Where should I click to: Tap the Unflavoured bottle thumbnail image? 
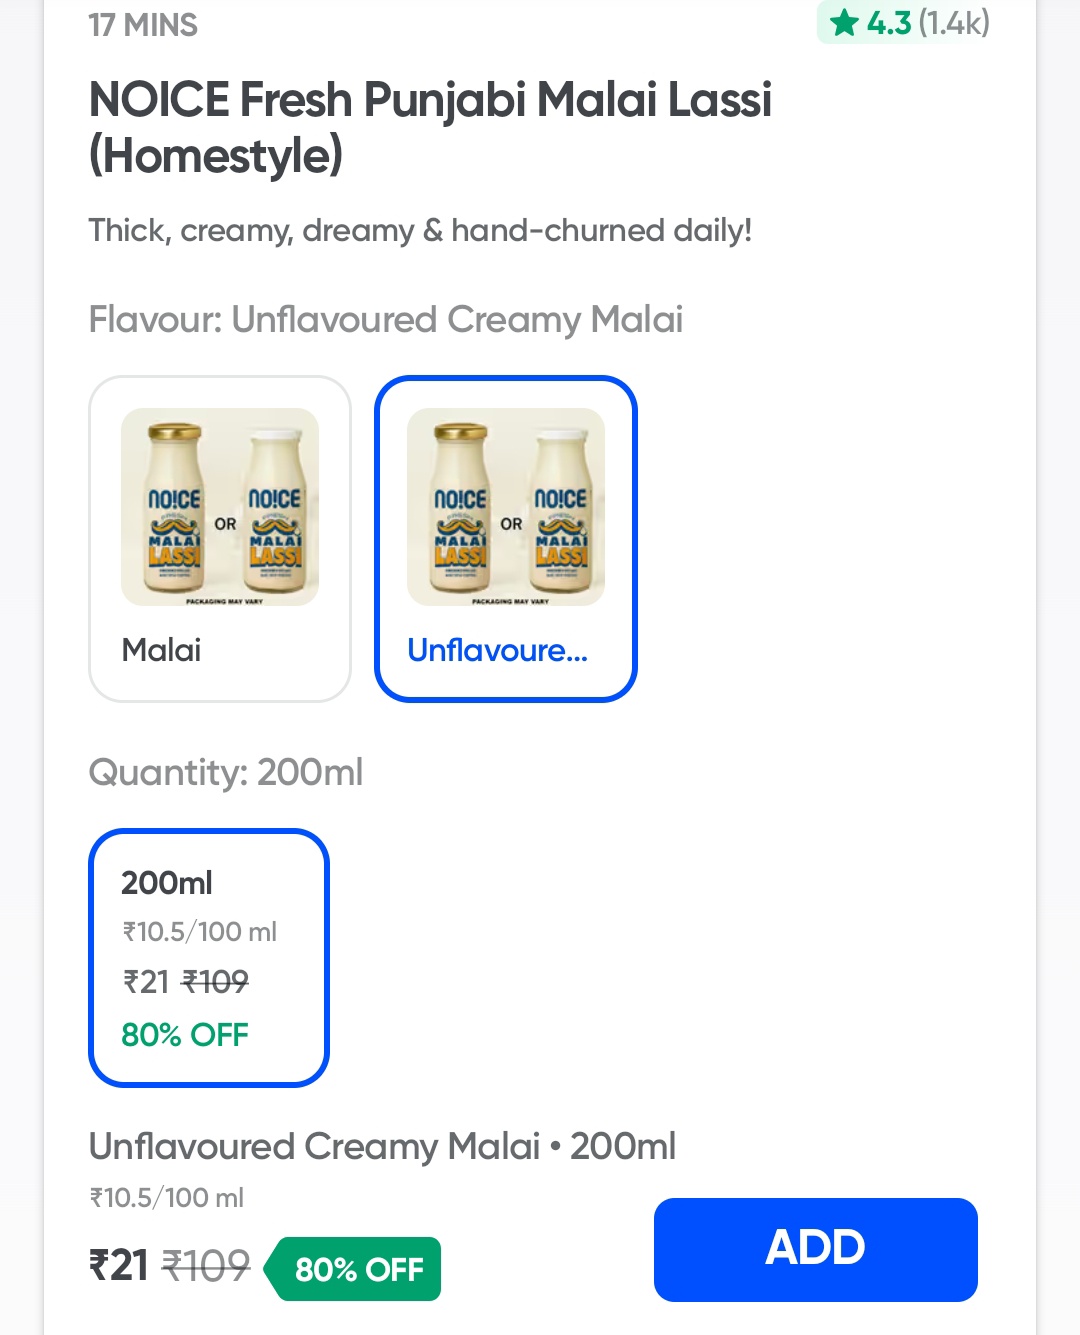[x=505, y=506]
